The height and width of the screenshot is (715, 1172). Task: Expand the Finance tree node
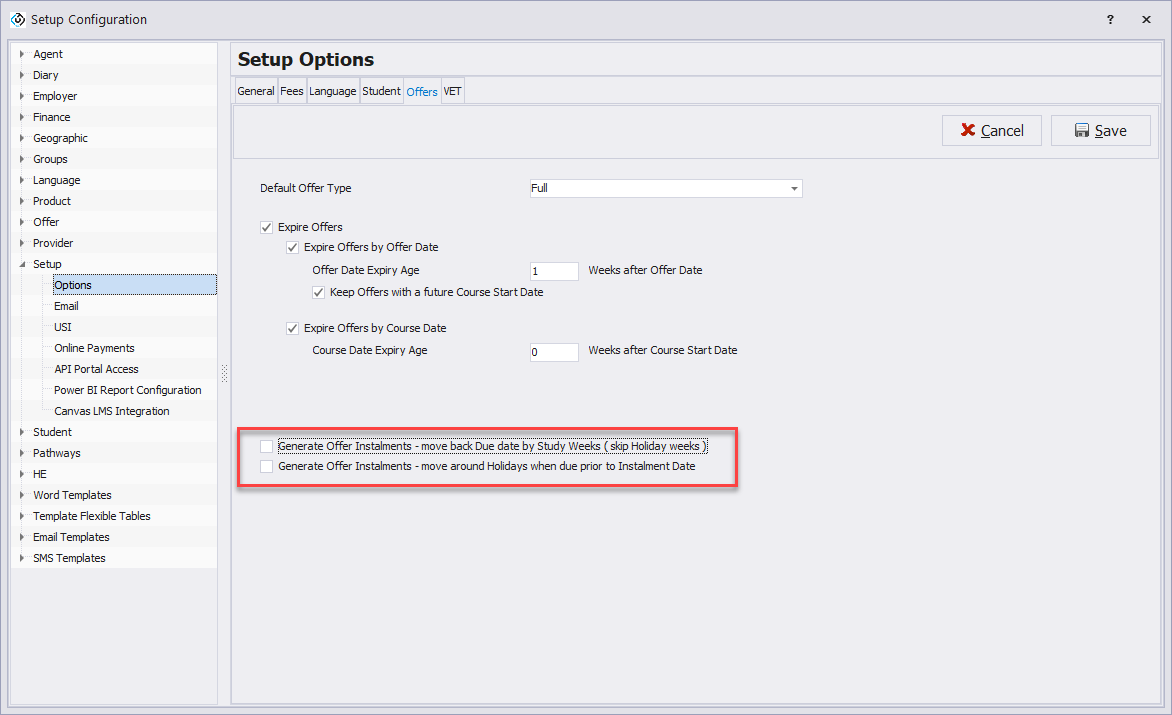click(x=22, y=117)
